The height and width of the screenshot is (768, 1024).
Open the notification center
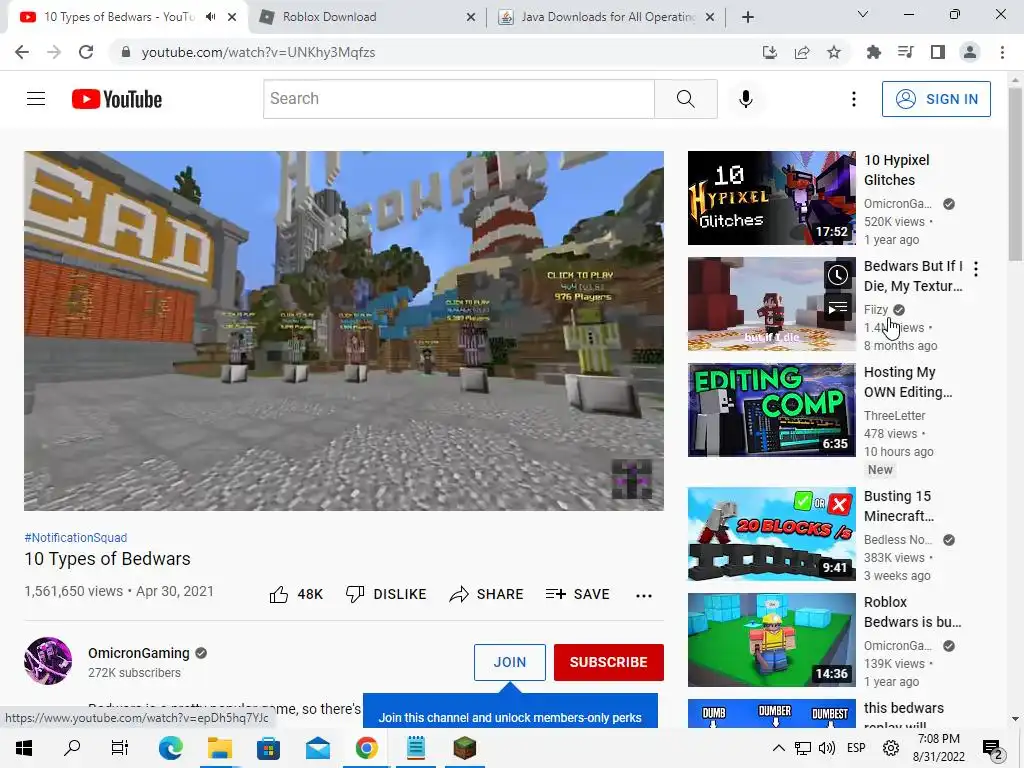pos(993,749)
